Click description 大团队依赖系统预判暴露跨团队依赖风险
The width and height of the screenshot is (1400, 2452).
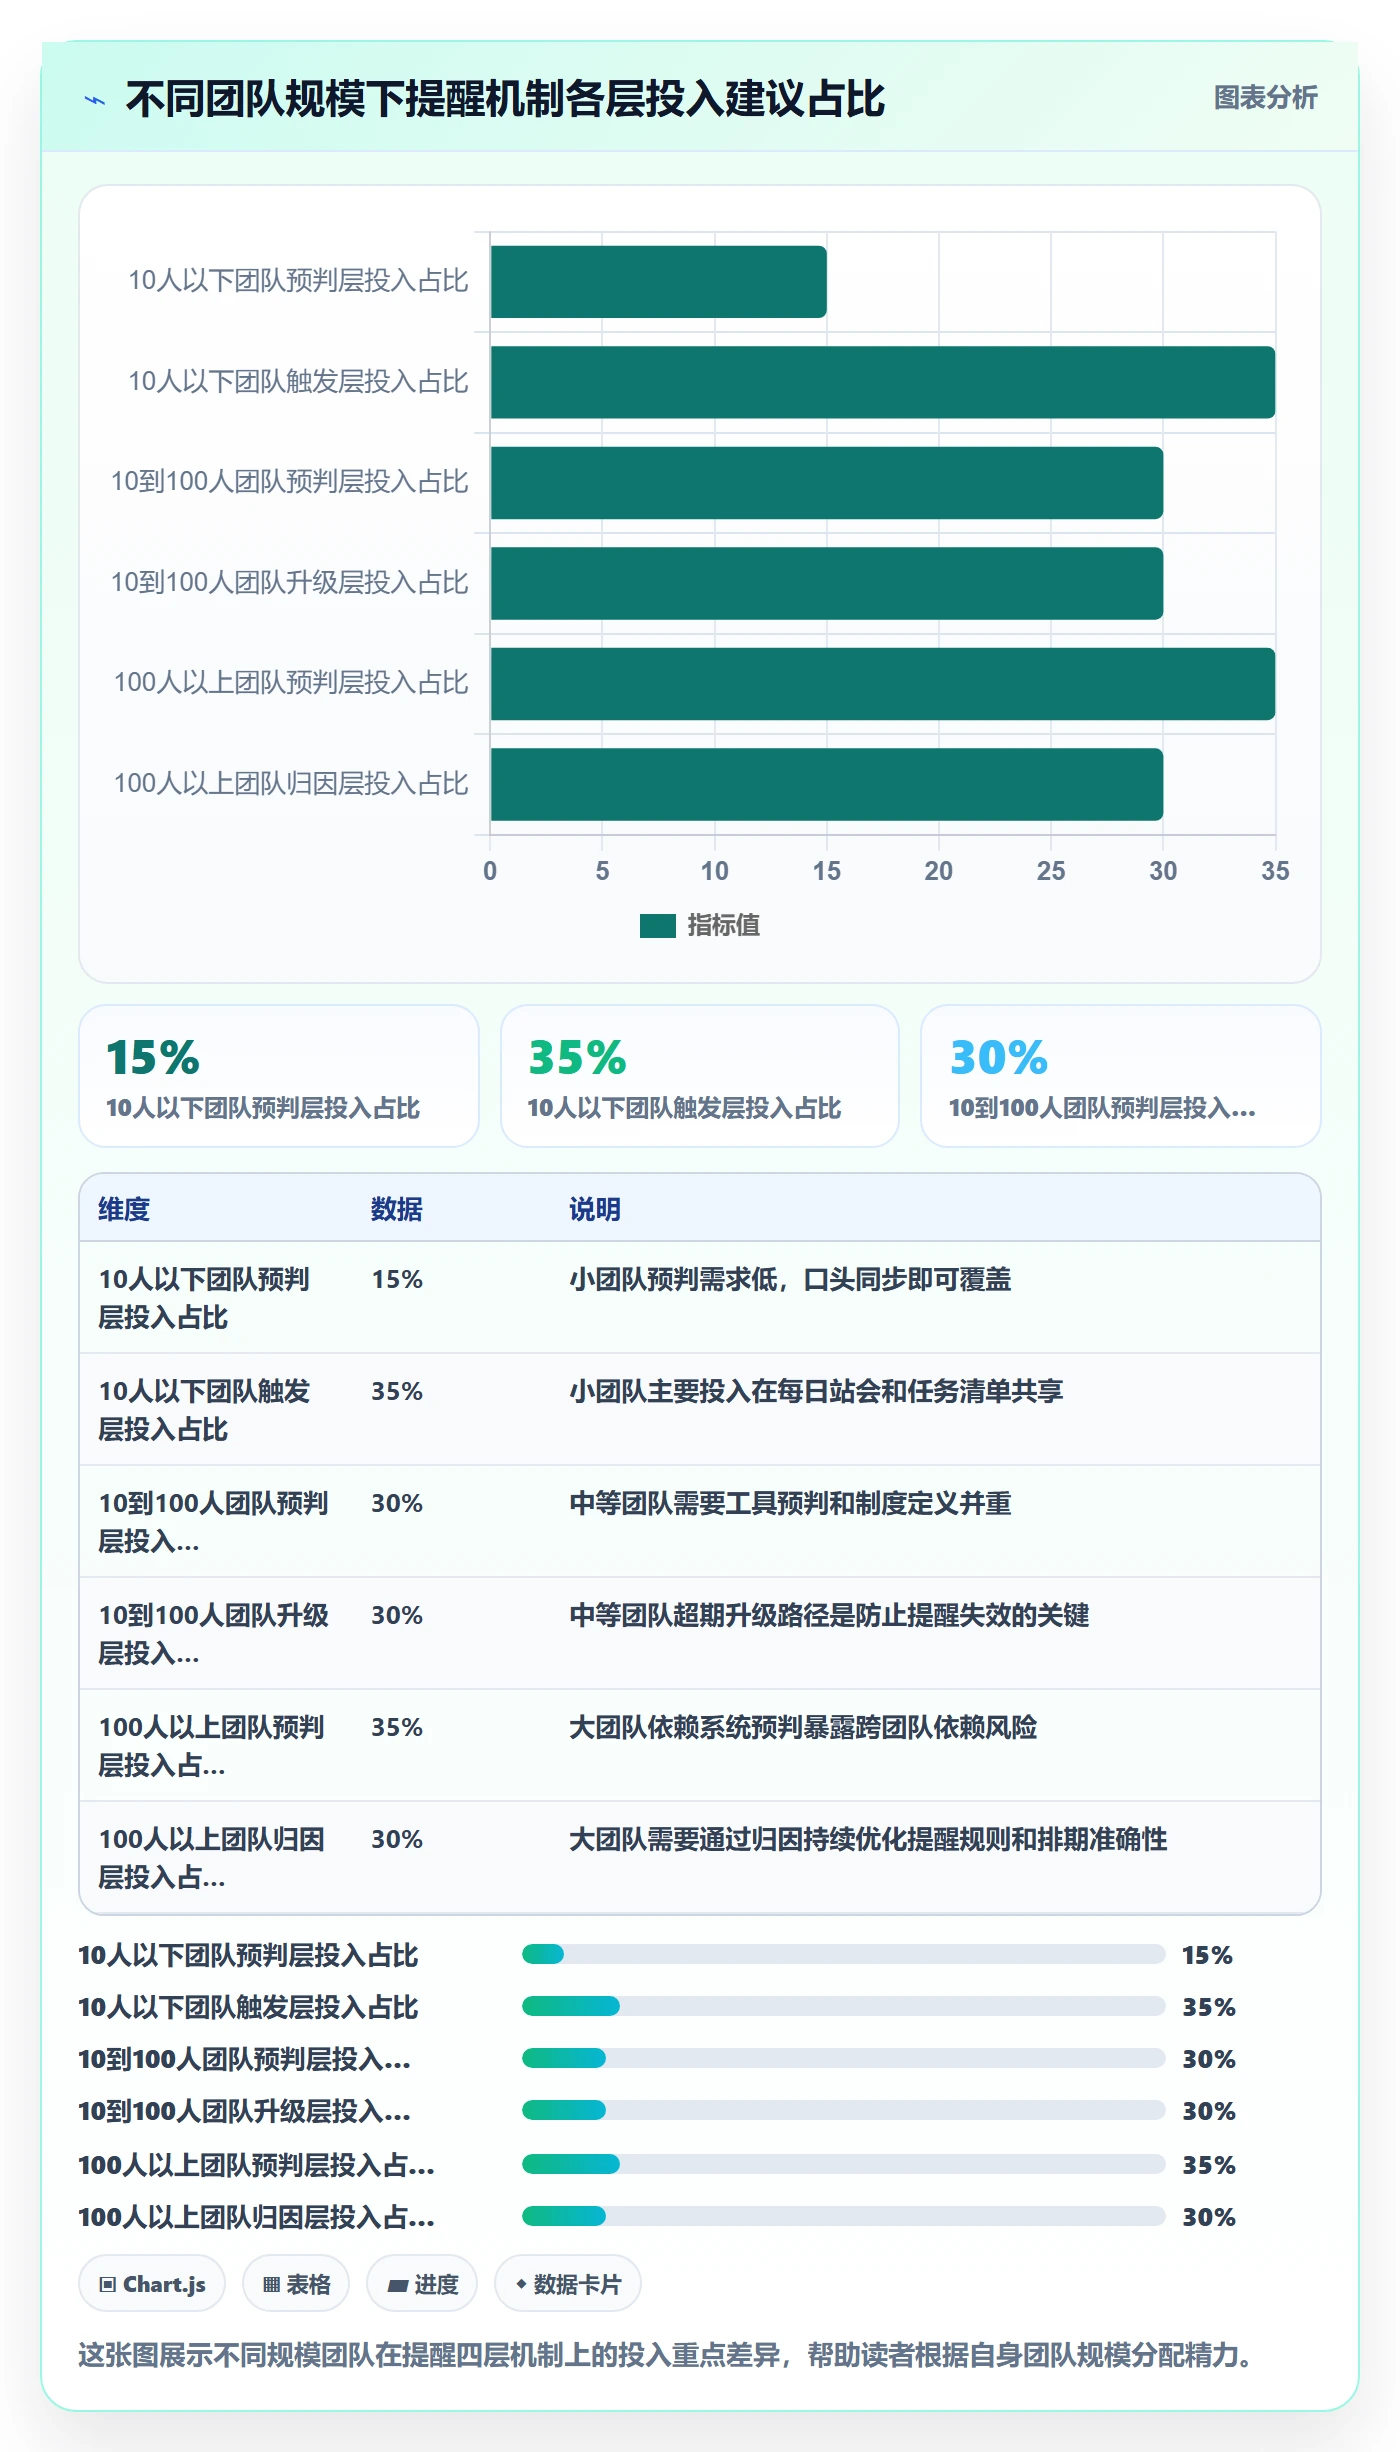803,1727
